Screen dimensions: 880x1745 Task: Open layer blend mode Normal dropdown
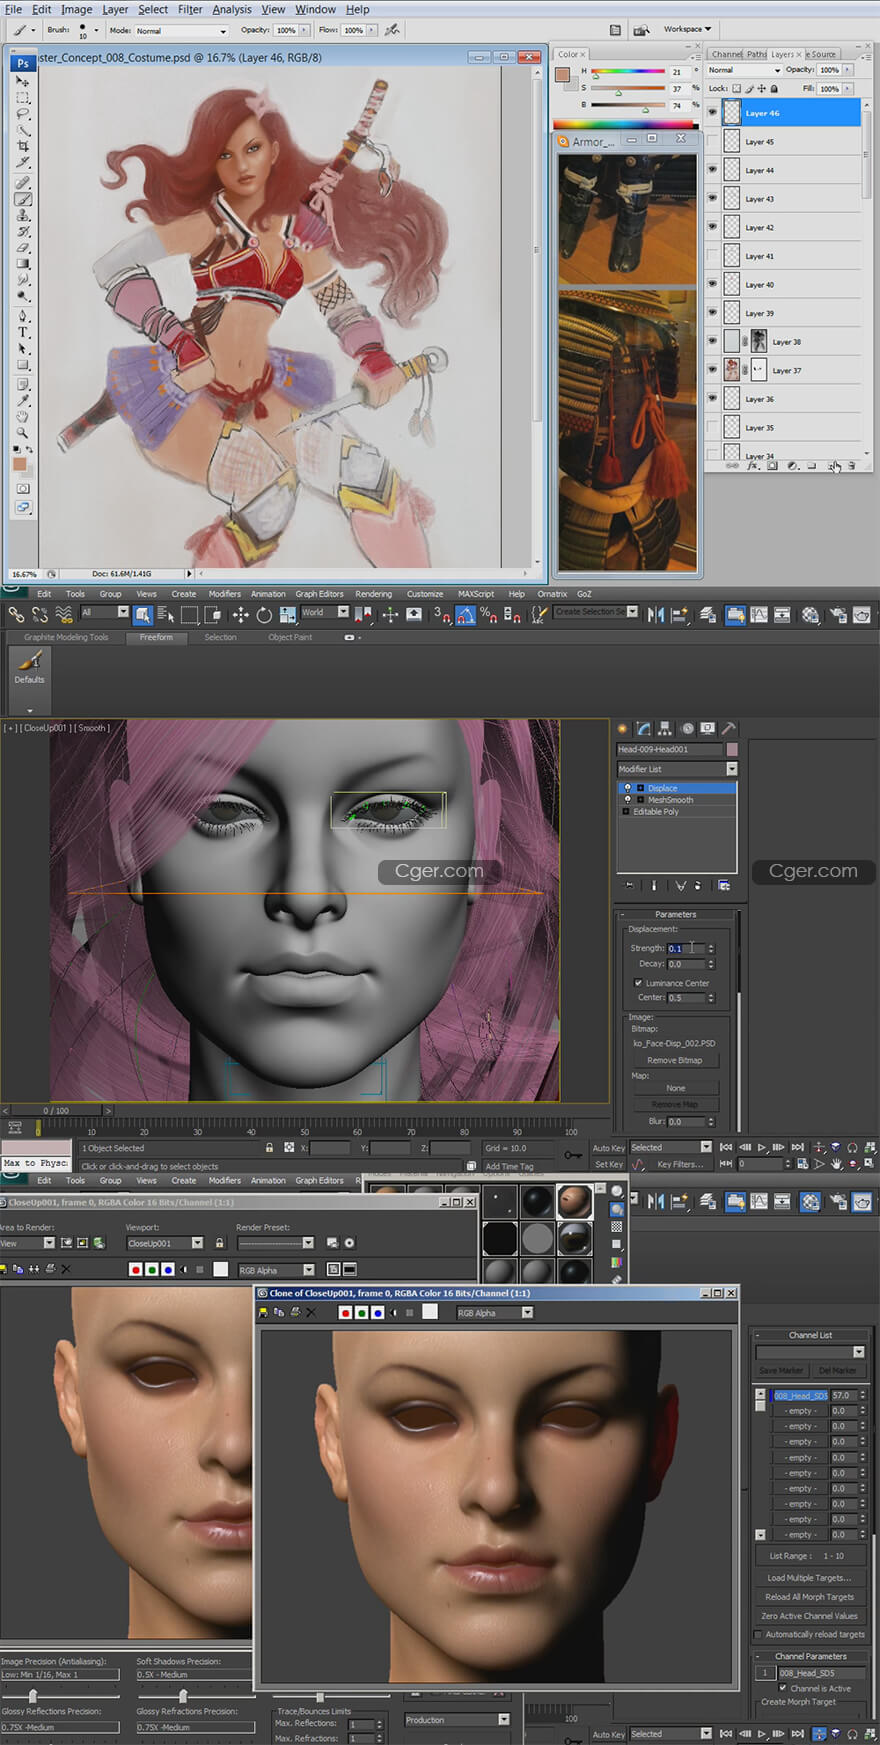[744, 70]
